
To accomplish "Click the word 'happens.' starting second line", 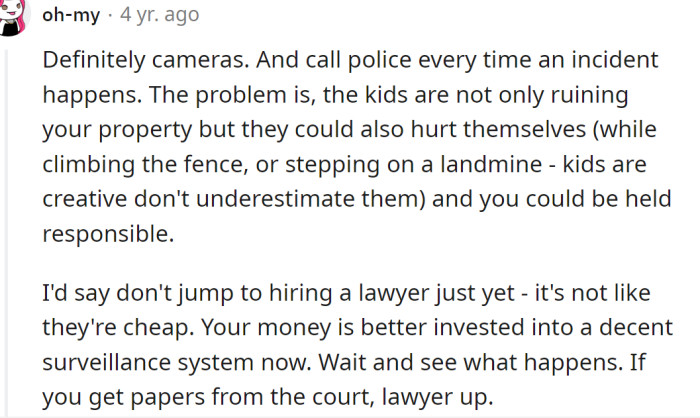I will (92, 95).
